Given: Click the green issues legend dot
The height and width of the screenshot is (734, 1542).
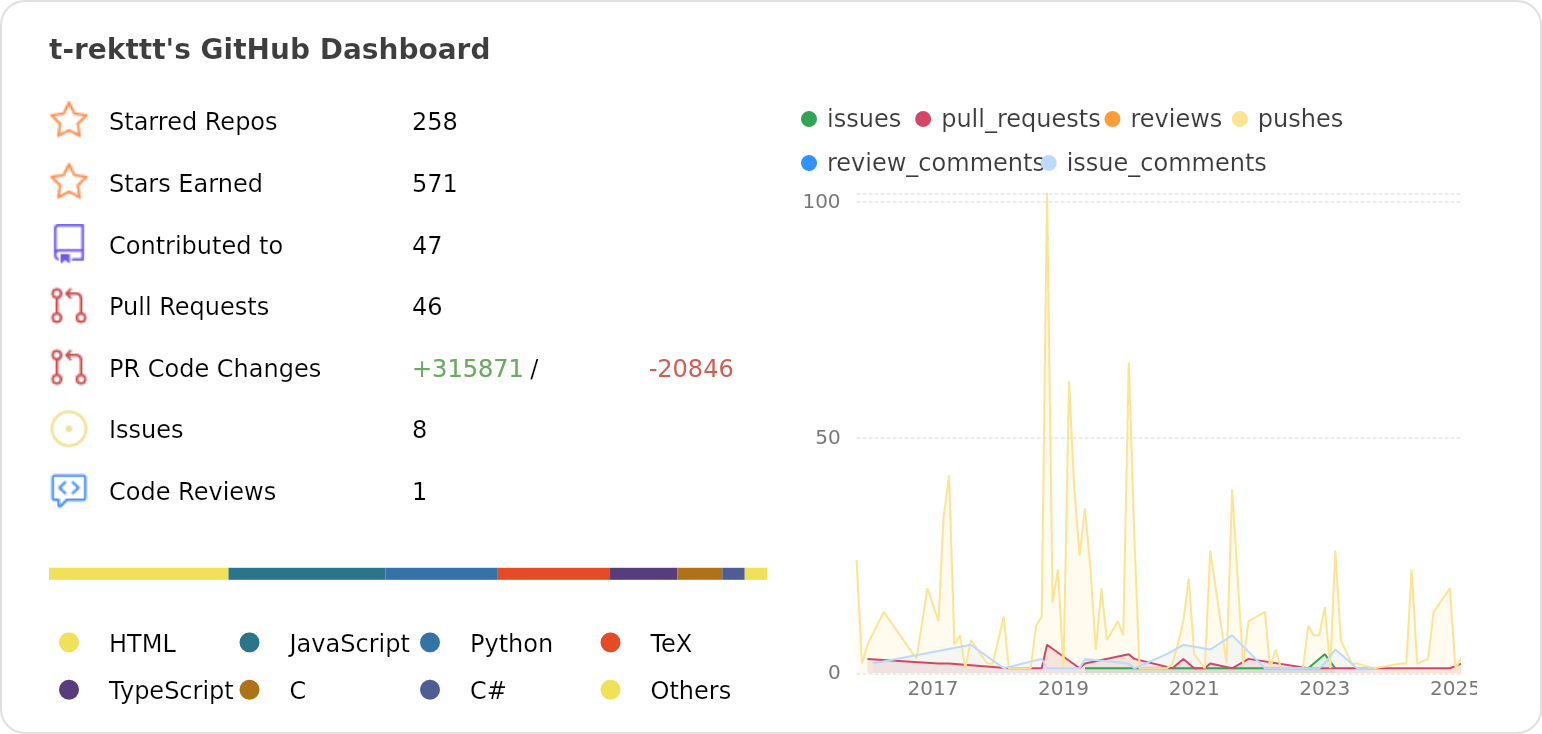Looking at the screenshot, I should tap(809, 119).
